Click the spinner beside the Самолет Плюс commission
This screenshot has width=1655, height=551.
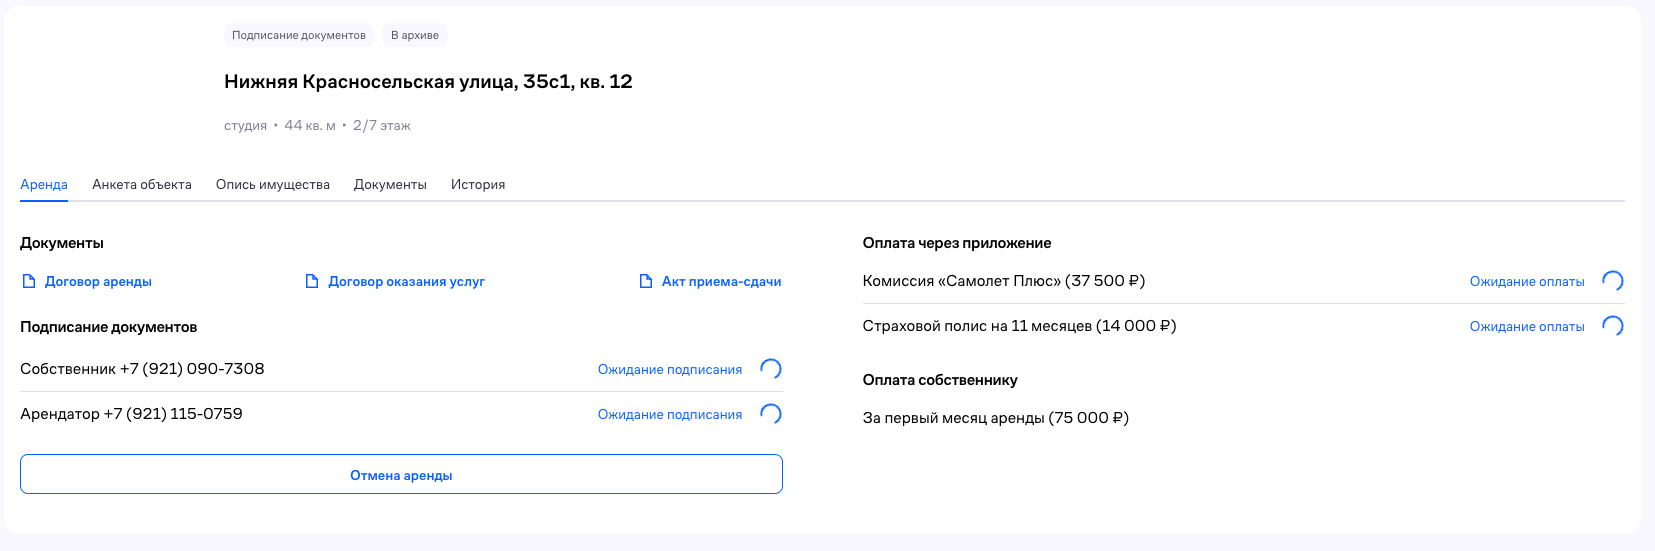tap(1613, 281)
